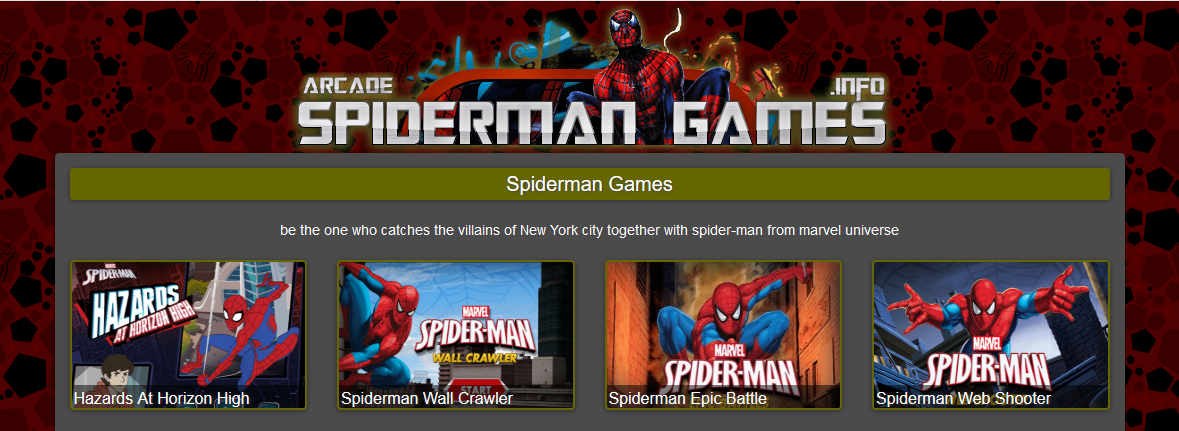Screen dimensions: 1179x431
Task: Click the villains of New York description text
Action: pos(590,230)
